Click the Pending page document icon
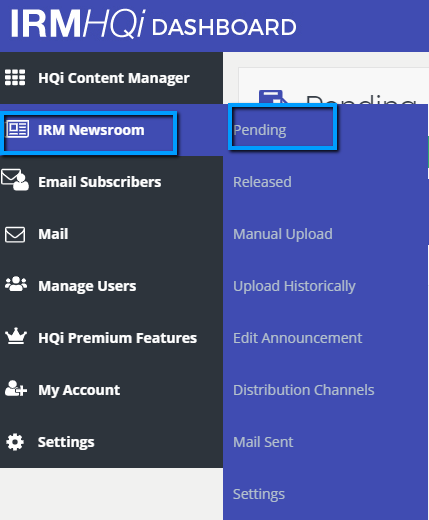The image size is (429, 520). click(273, 97)
